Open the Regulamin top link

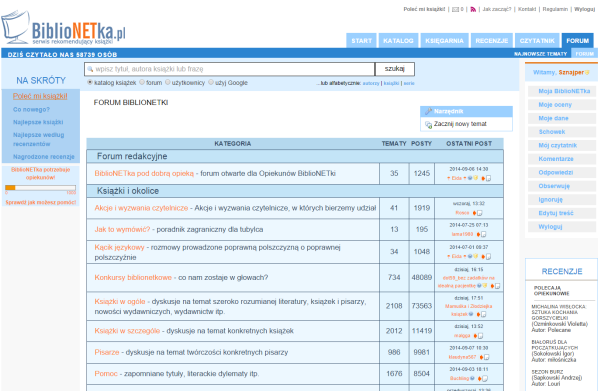(555, 9)
